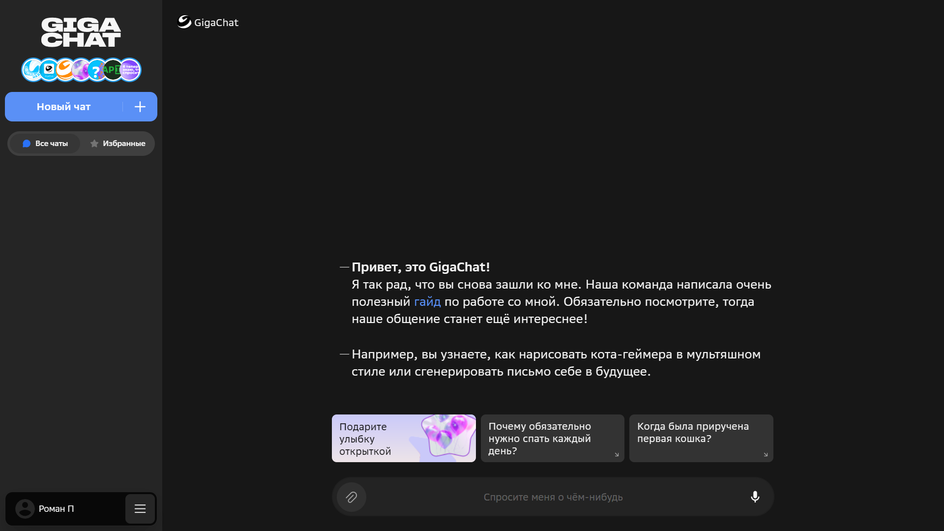Click the GIGA CHAT logo in sidebar
944x531 pixels.
pyautogui.click(x=81, y=33)
